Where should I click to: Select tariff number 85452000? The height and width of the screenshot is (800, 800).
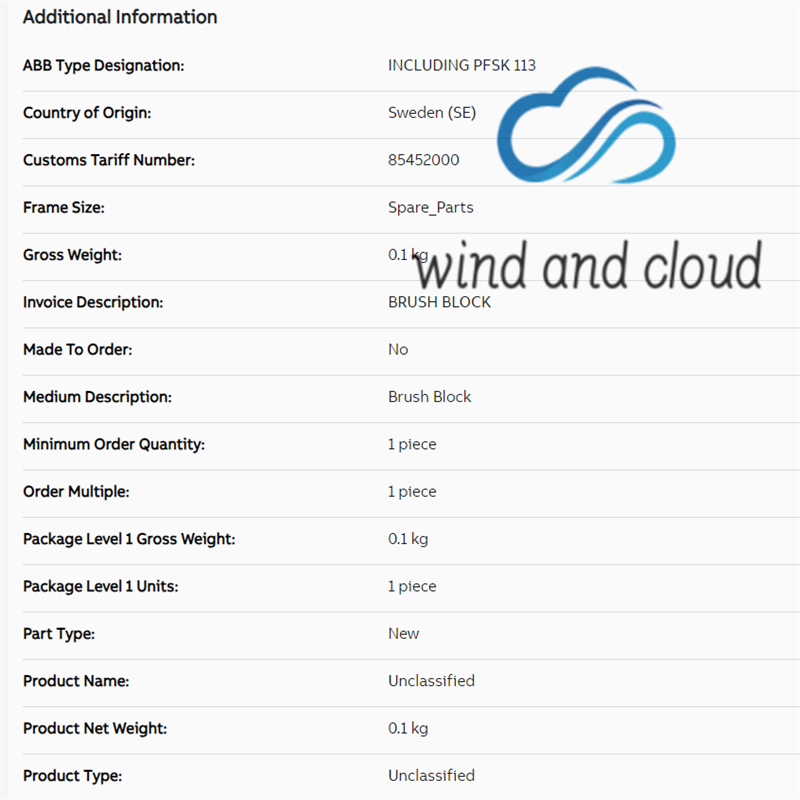tap(424, 160)
